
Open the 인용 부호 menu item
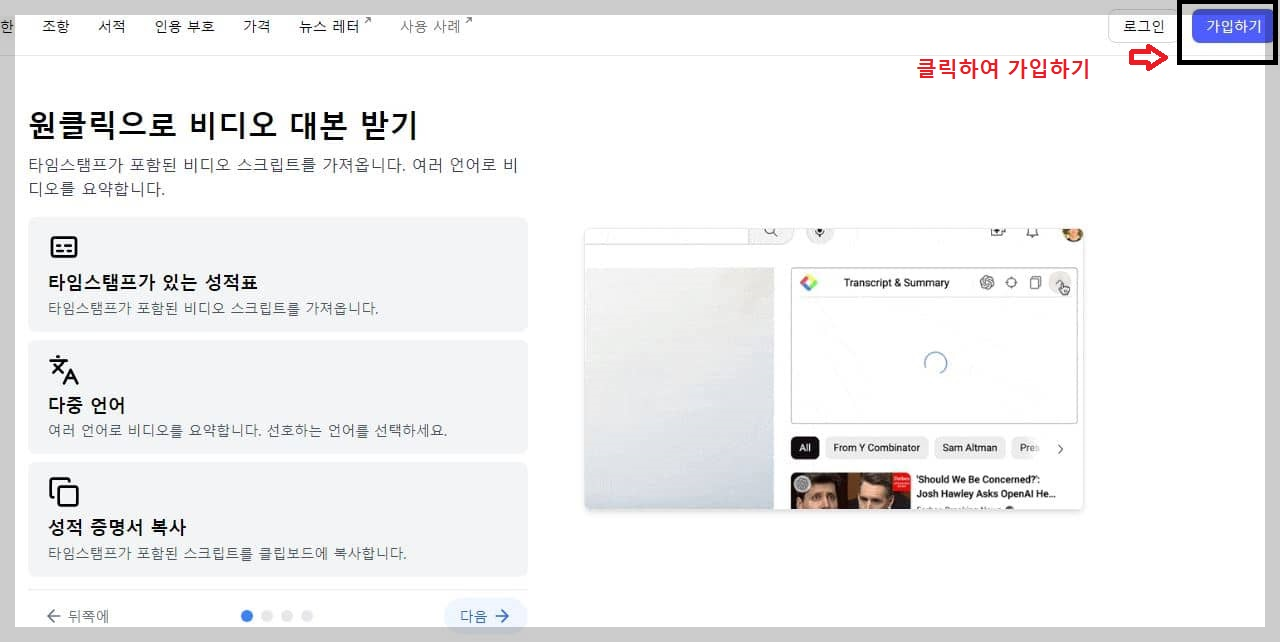[184, 26]
